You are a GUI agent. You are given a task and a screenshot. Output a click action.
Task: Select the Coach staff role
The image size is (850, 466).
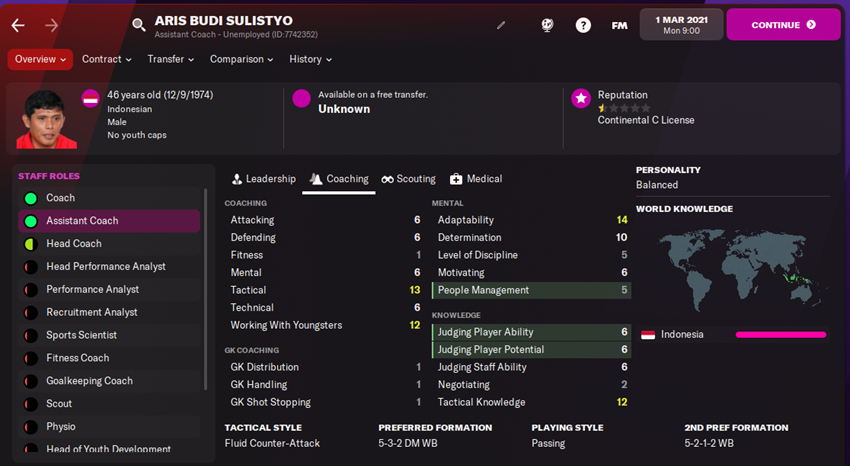point(60,198)
